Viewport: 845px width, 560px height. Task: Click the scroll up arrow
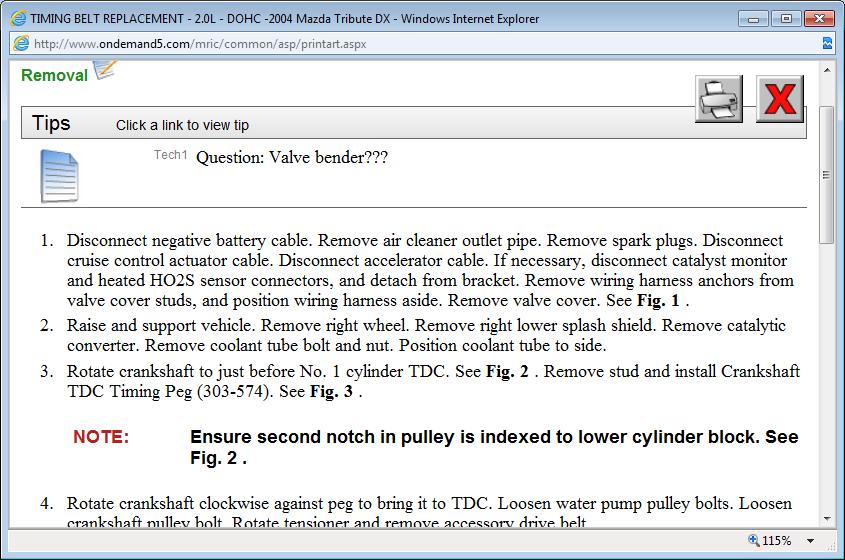[827, 70]
